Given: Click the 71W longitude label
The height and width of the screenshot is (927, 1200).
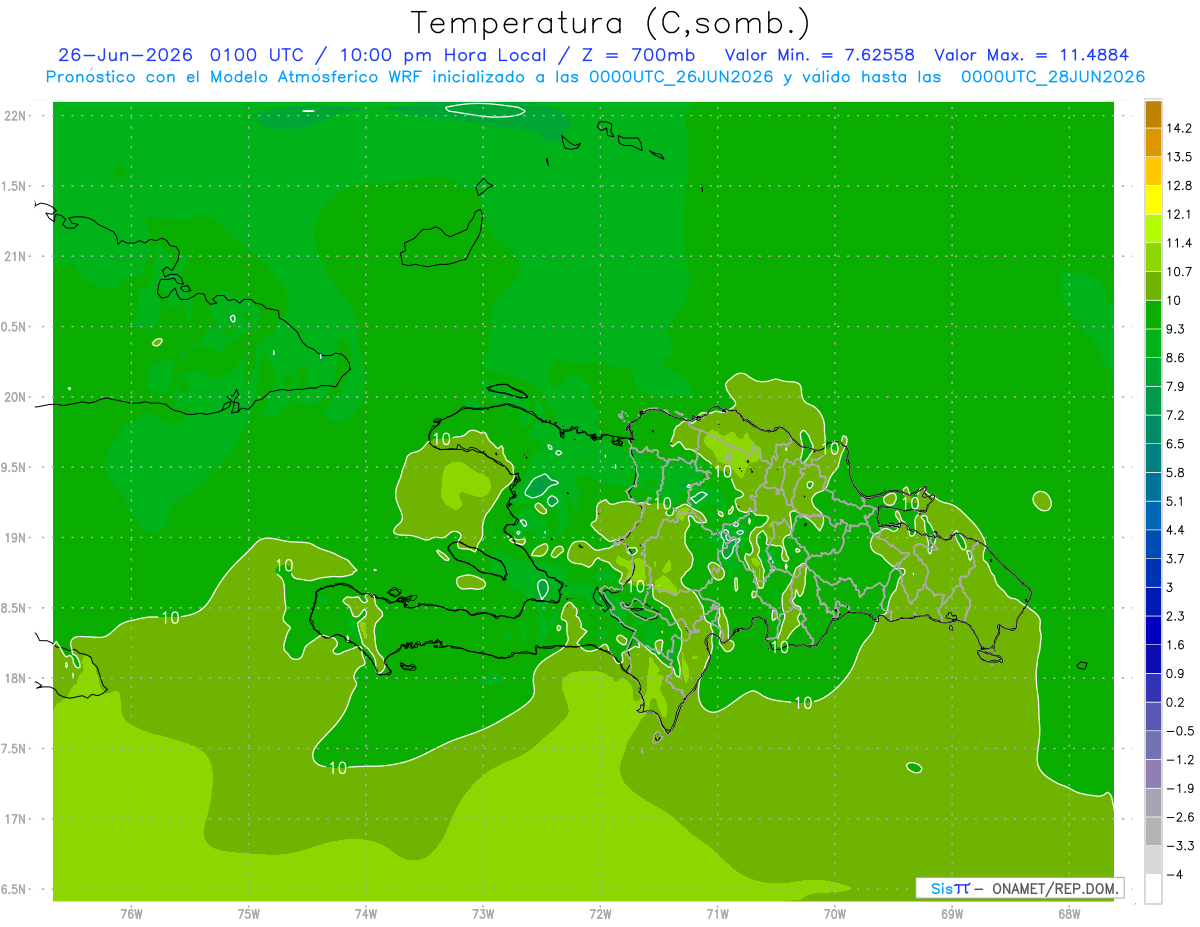Looking at the screenshot, I should coord(717,913).
